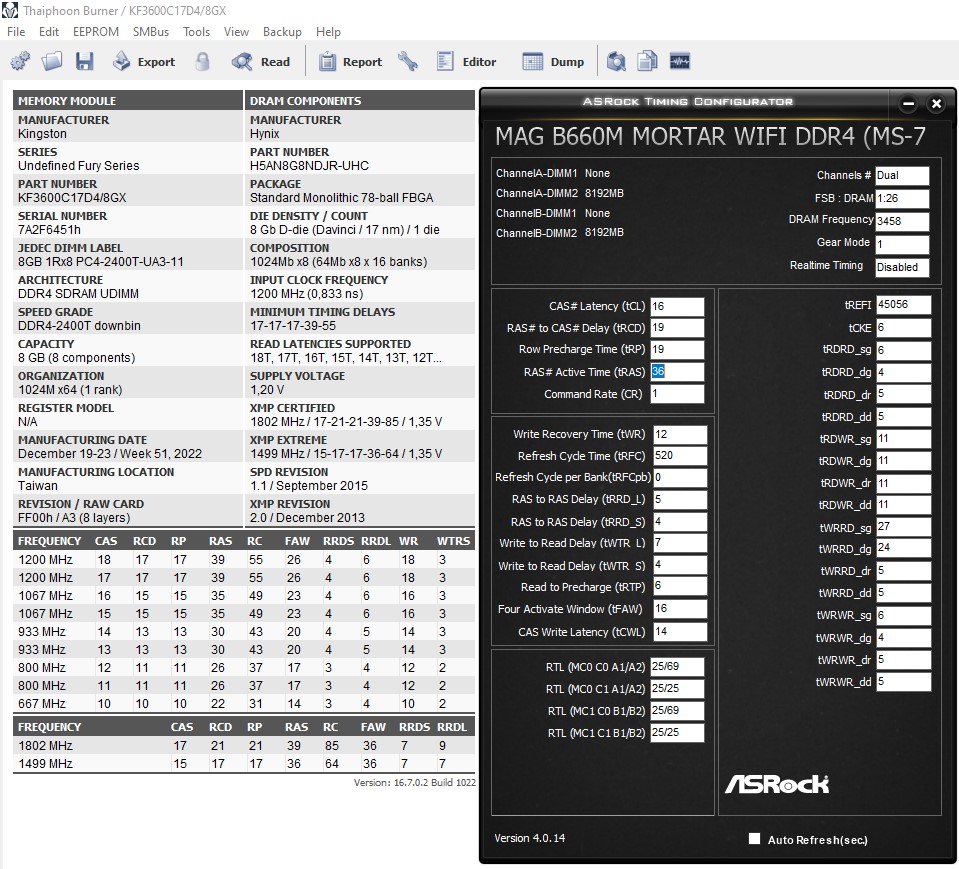Click the FSB : DRAM ratio field
This screenshot has width=959, height=869.
pyautogui.click(x=902, y=198)
